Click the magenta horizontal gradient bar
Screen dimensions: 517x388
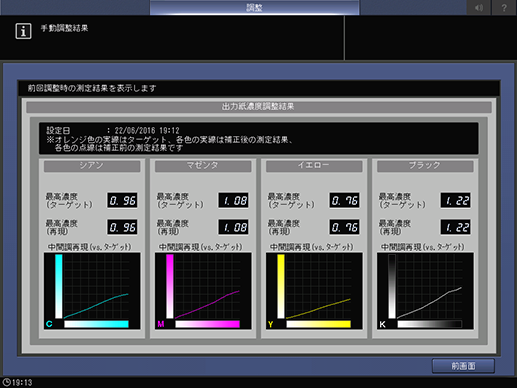point(207,324)
